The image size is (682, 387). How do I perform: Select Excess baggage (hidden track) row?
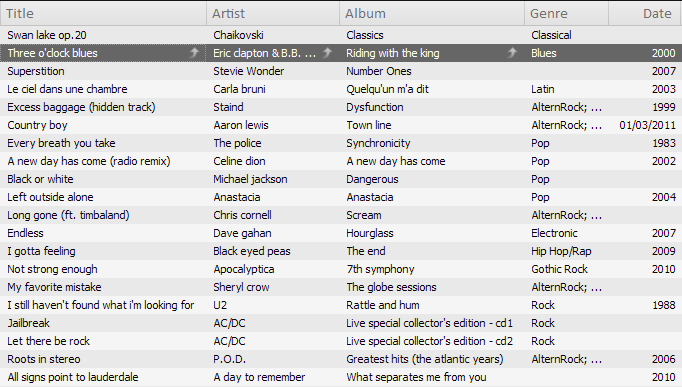[341, 107]
